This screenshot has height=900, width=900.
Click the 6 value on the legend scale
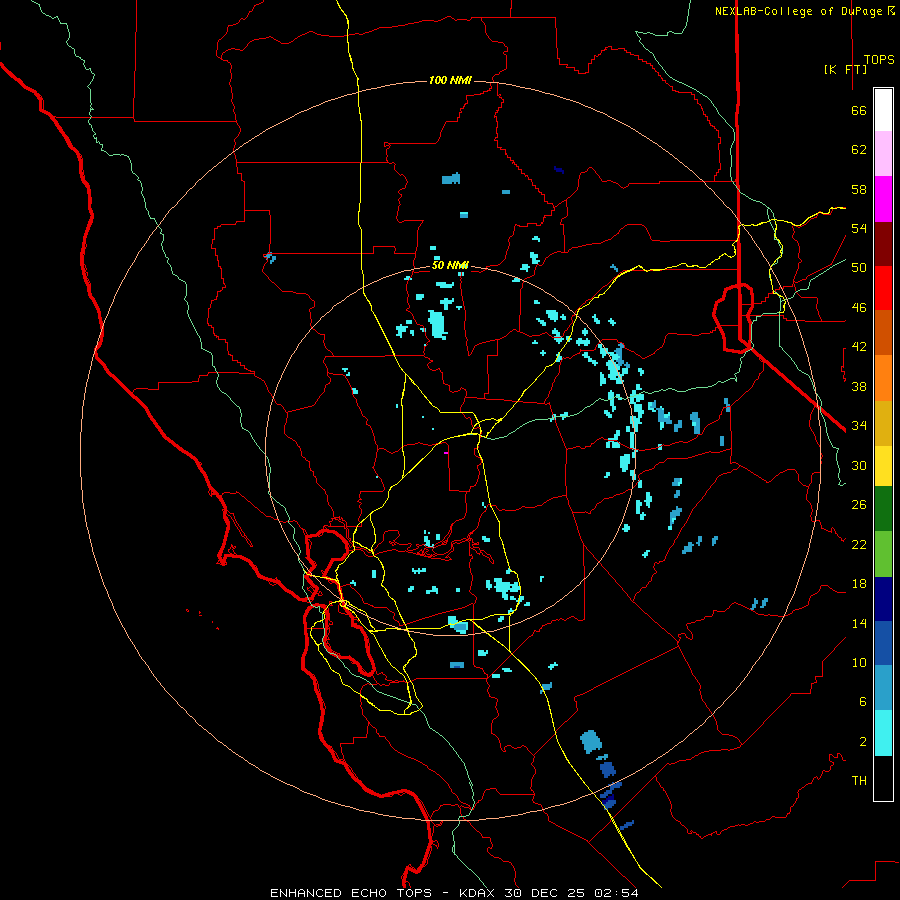pos(863,702)
